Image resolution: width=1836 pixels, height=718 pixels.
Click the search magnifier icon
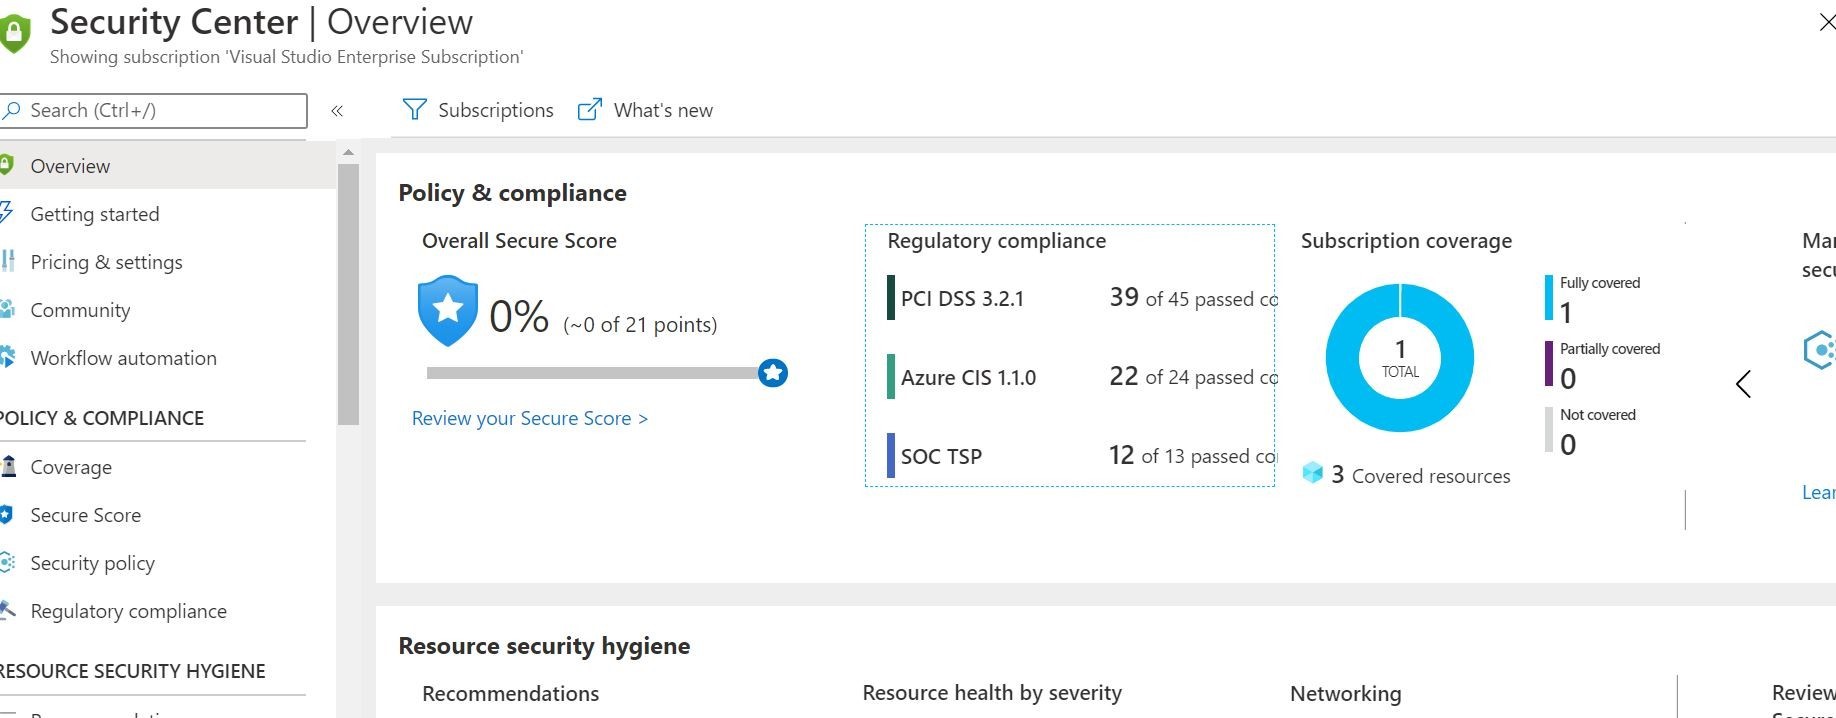pos(12,110)
